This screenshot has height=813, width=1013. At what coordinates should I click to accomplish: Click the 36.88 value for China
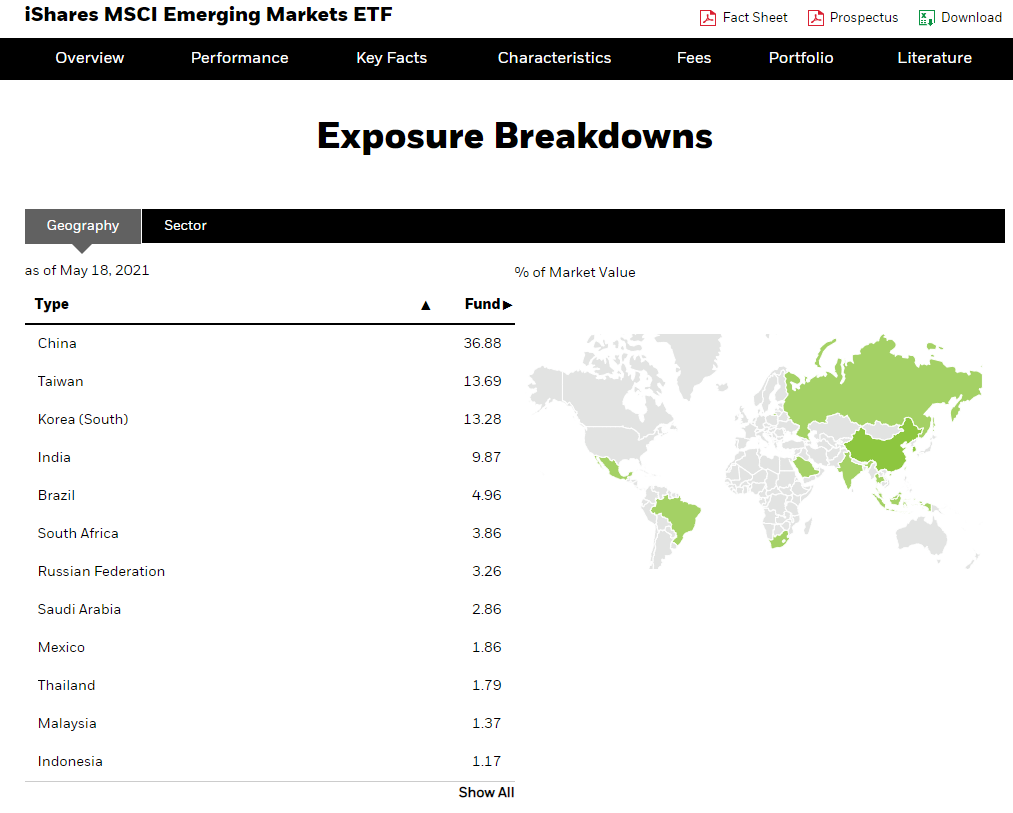(482, 343)
